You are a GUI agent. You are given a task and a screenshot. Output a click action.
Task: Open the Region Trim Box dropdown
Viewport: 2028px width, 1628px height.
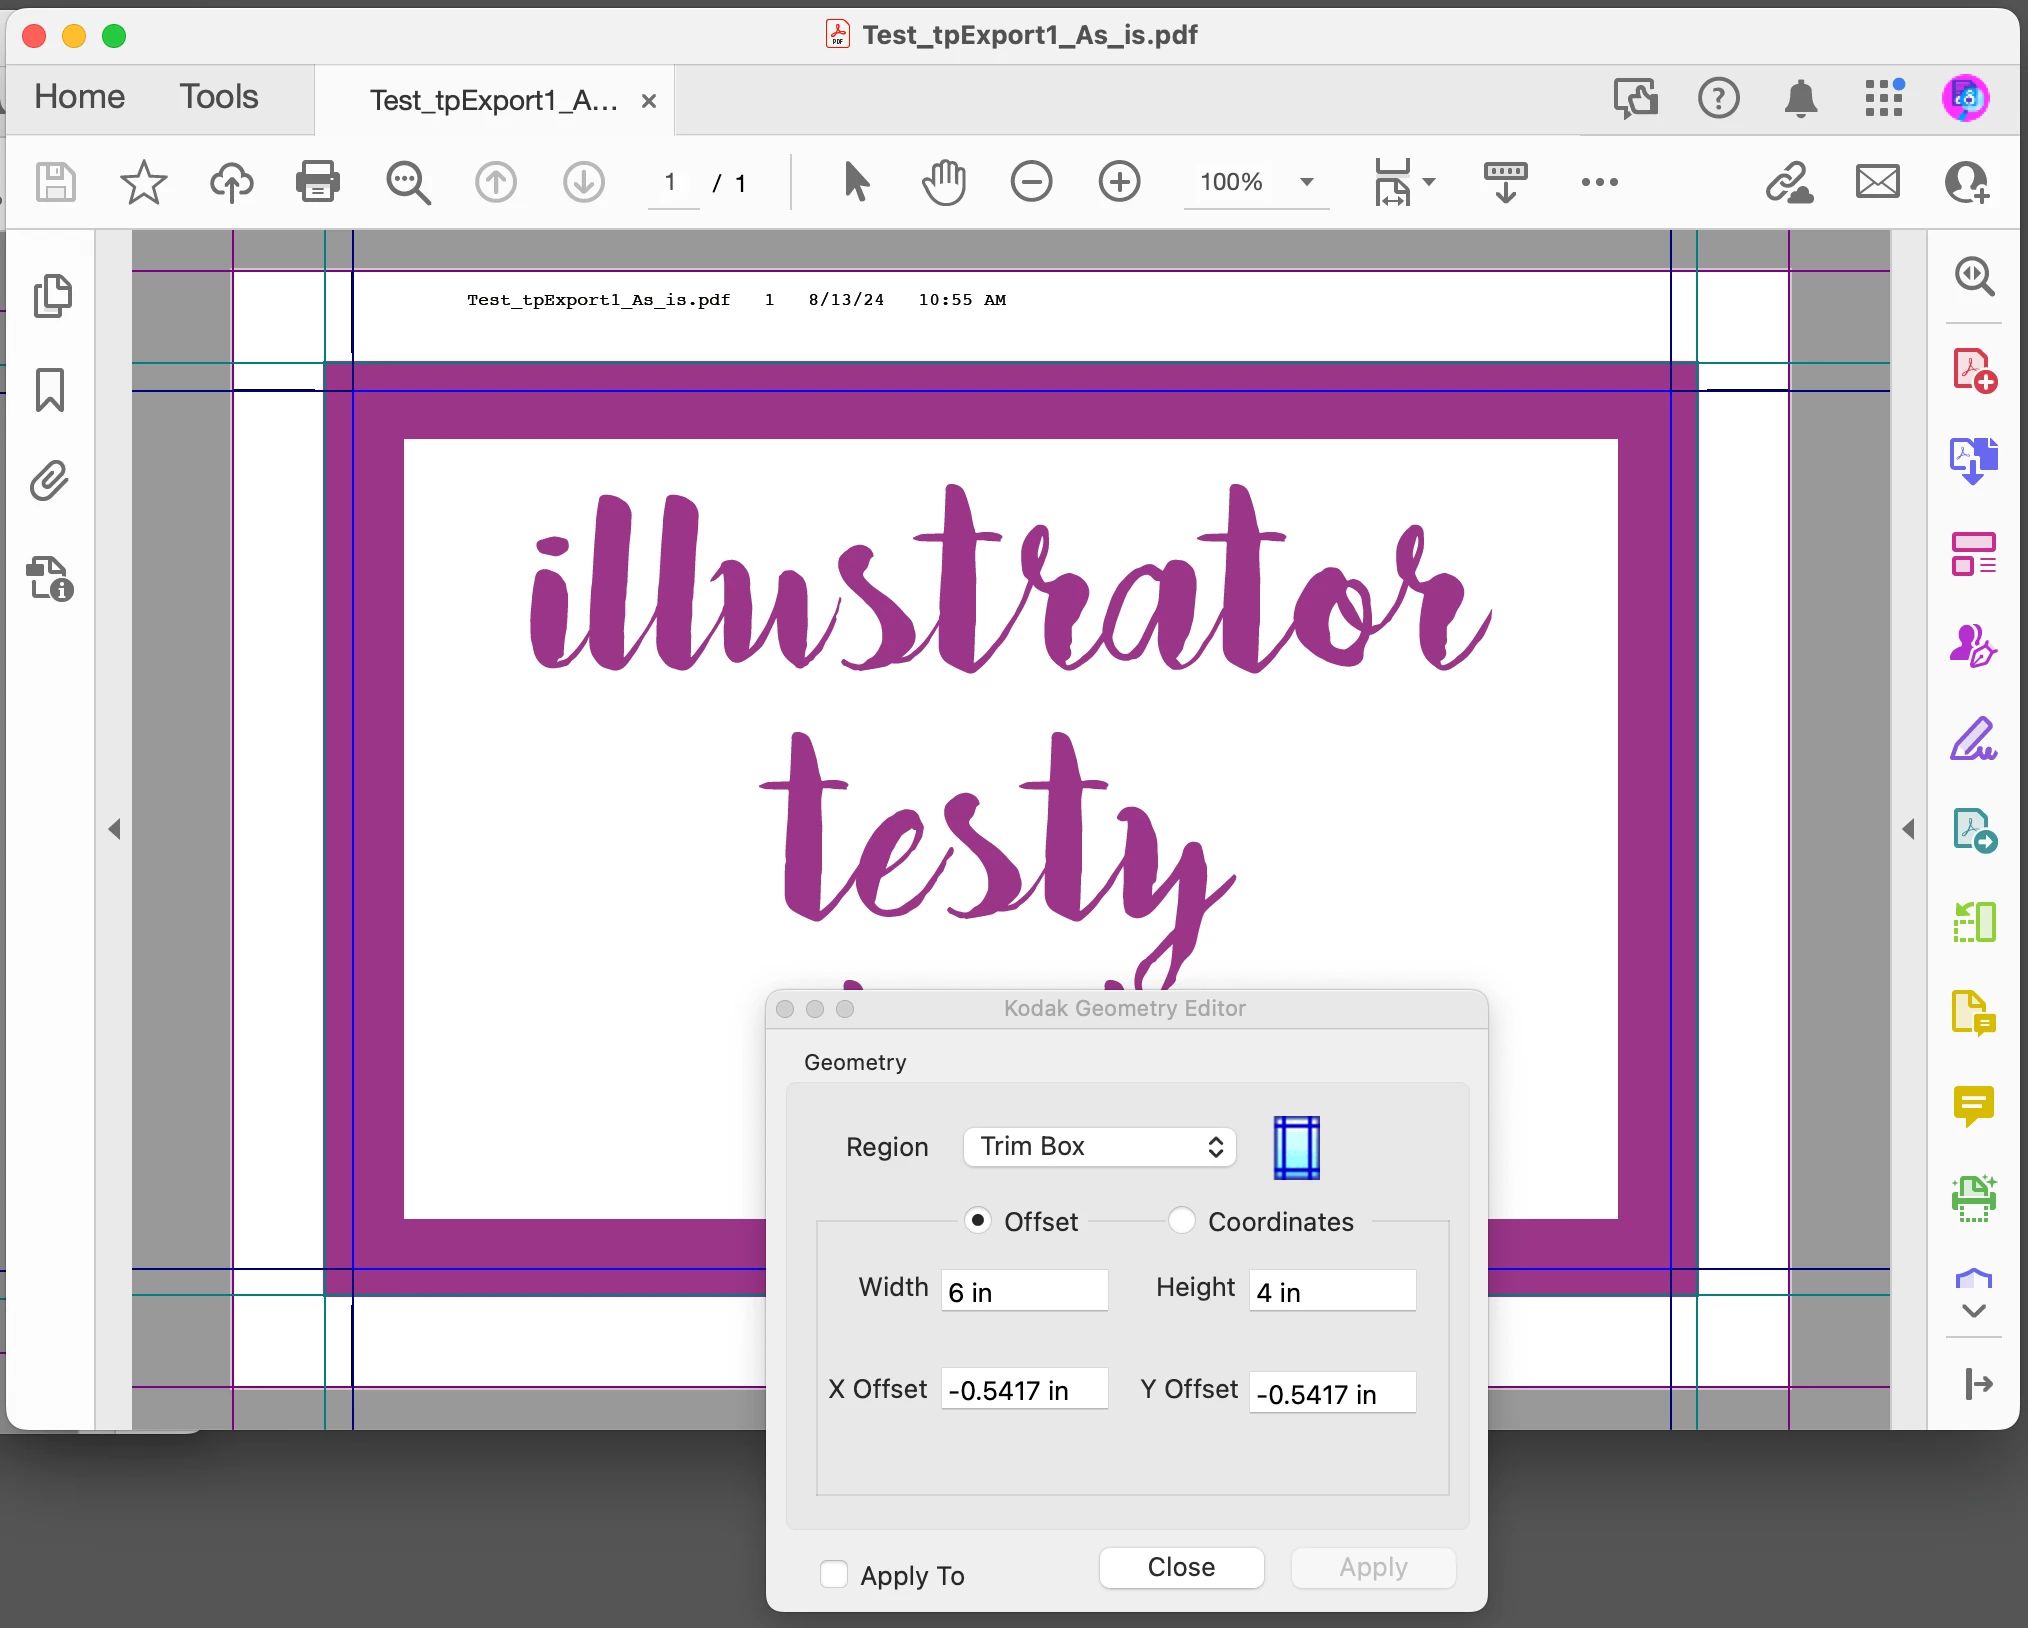(x=1099, y=1146)
